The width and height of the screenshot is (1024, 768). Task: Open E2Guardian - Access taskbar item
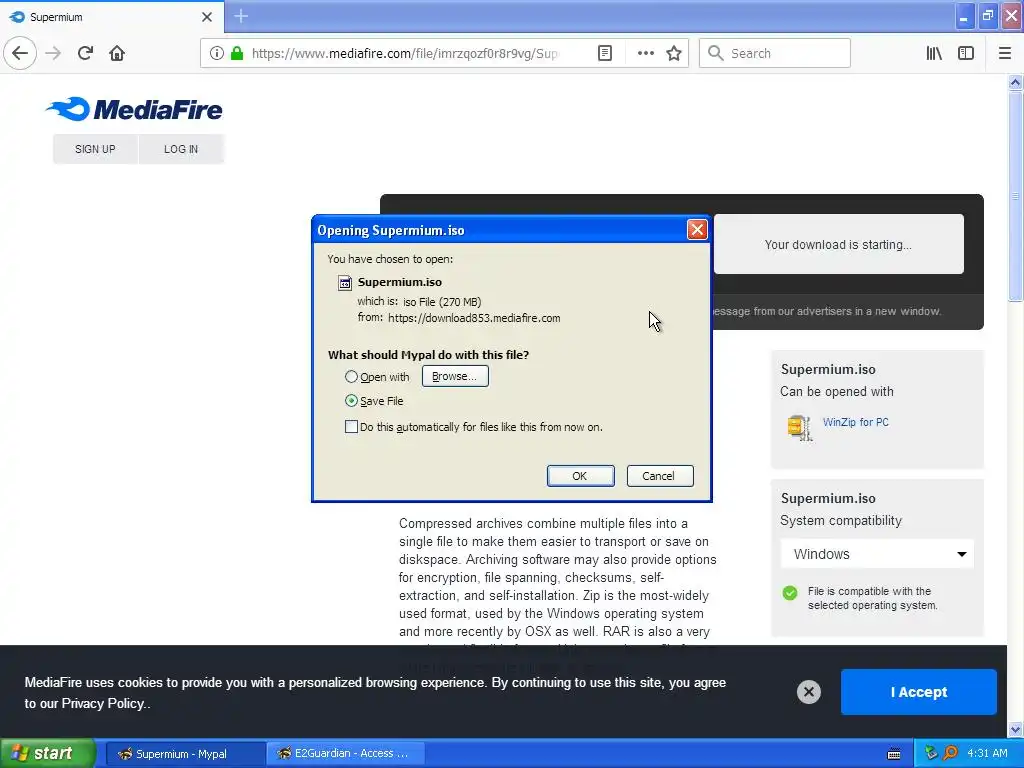tap(345, 754)
